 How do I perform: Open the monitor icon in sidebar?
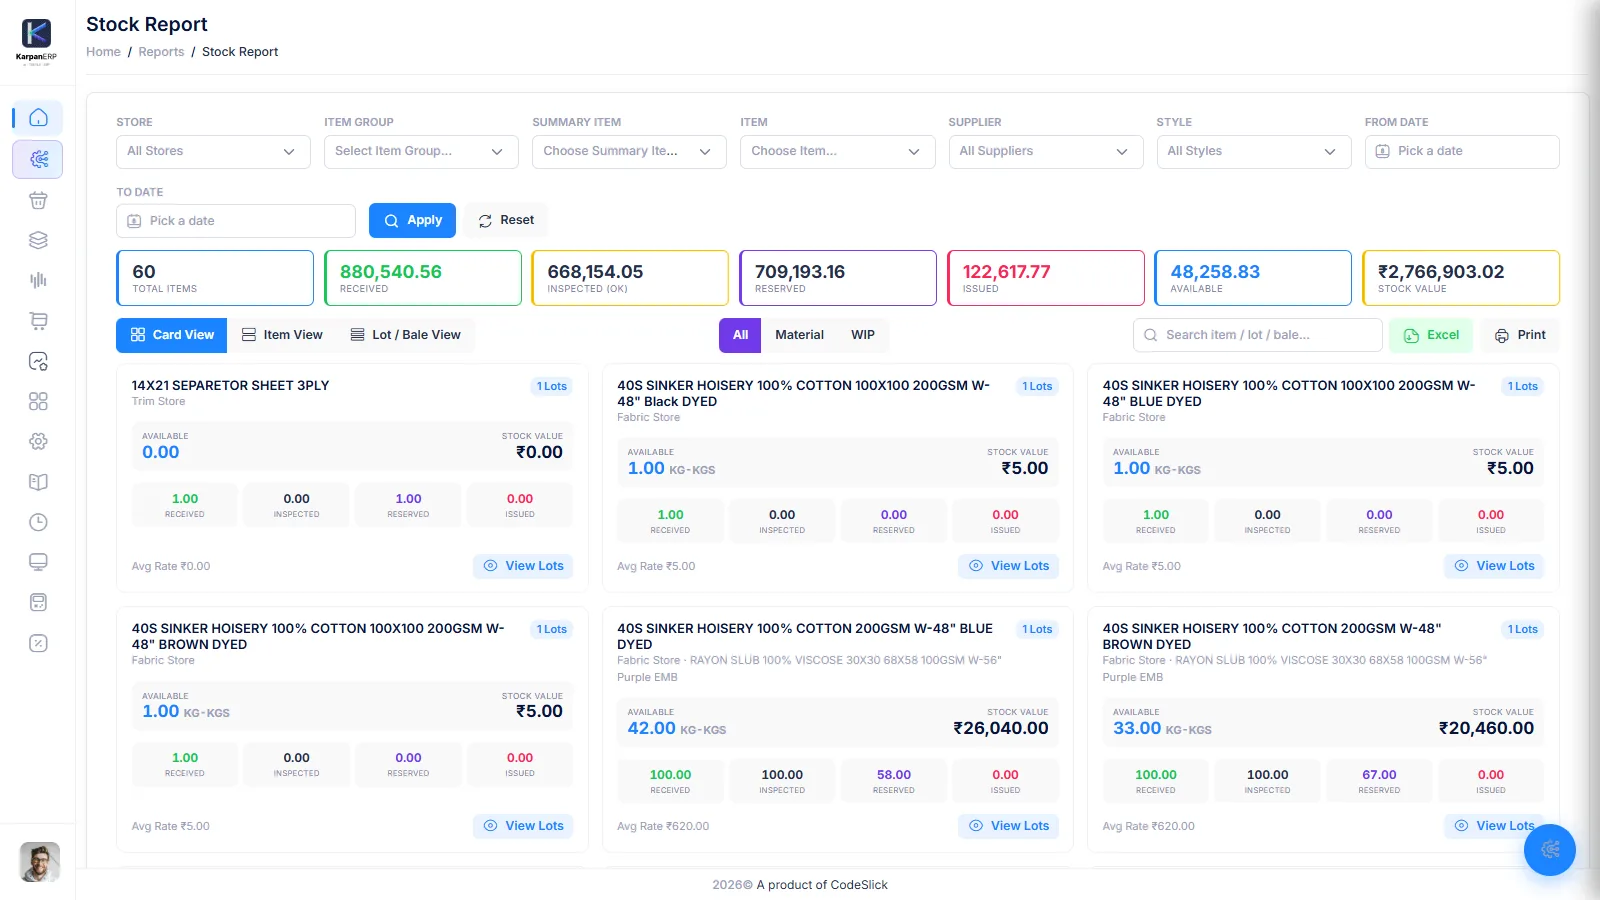click(x=38, y=562)
